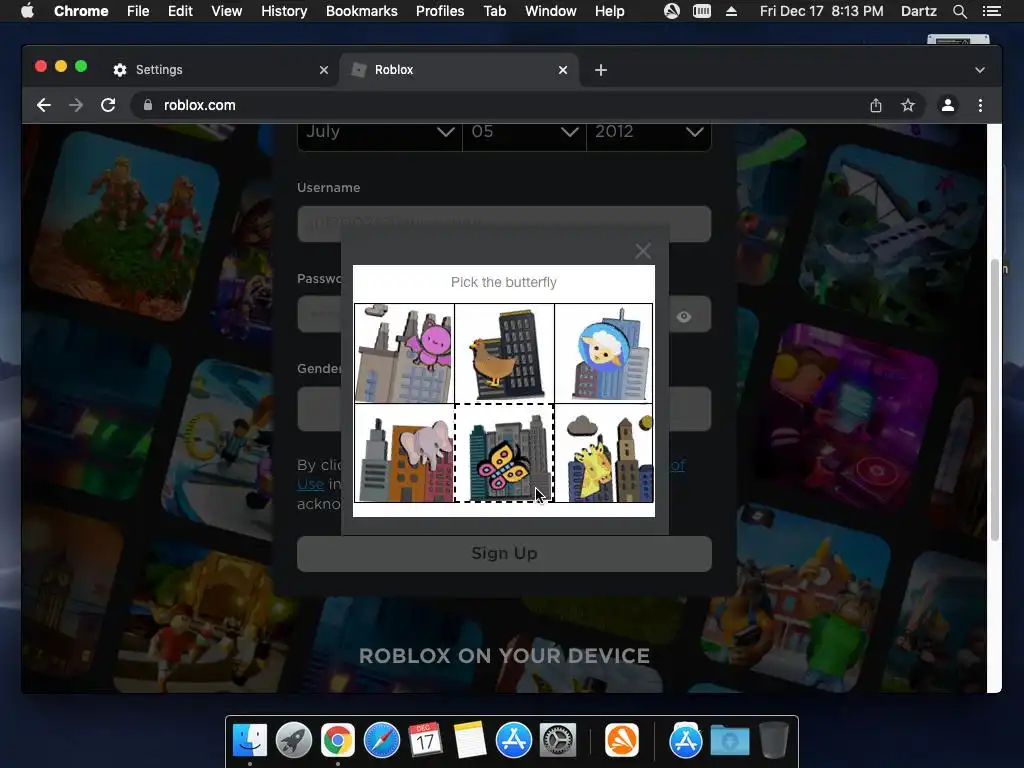This screenshot has height=768, width=1024.
Task: Go back to the previous page
Action: click(44, 105)
